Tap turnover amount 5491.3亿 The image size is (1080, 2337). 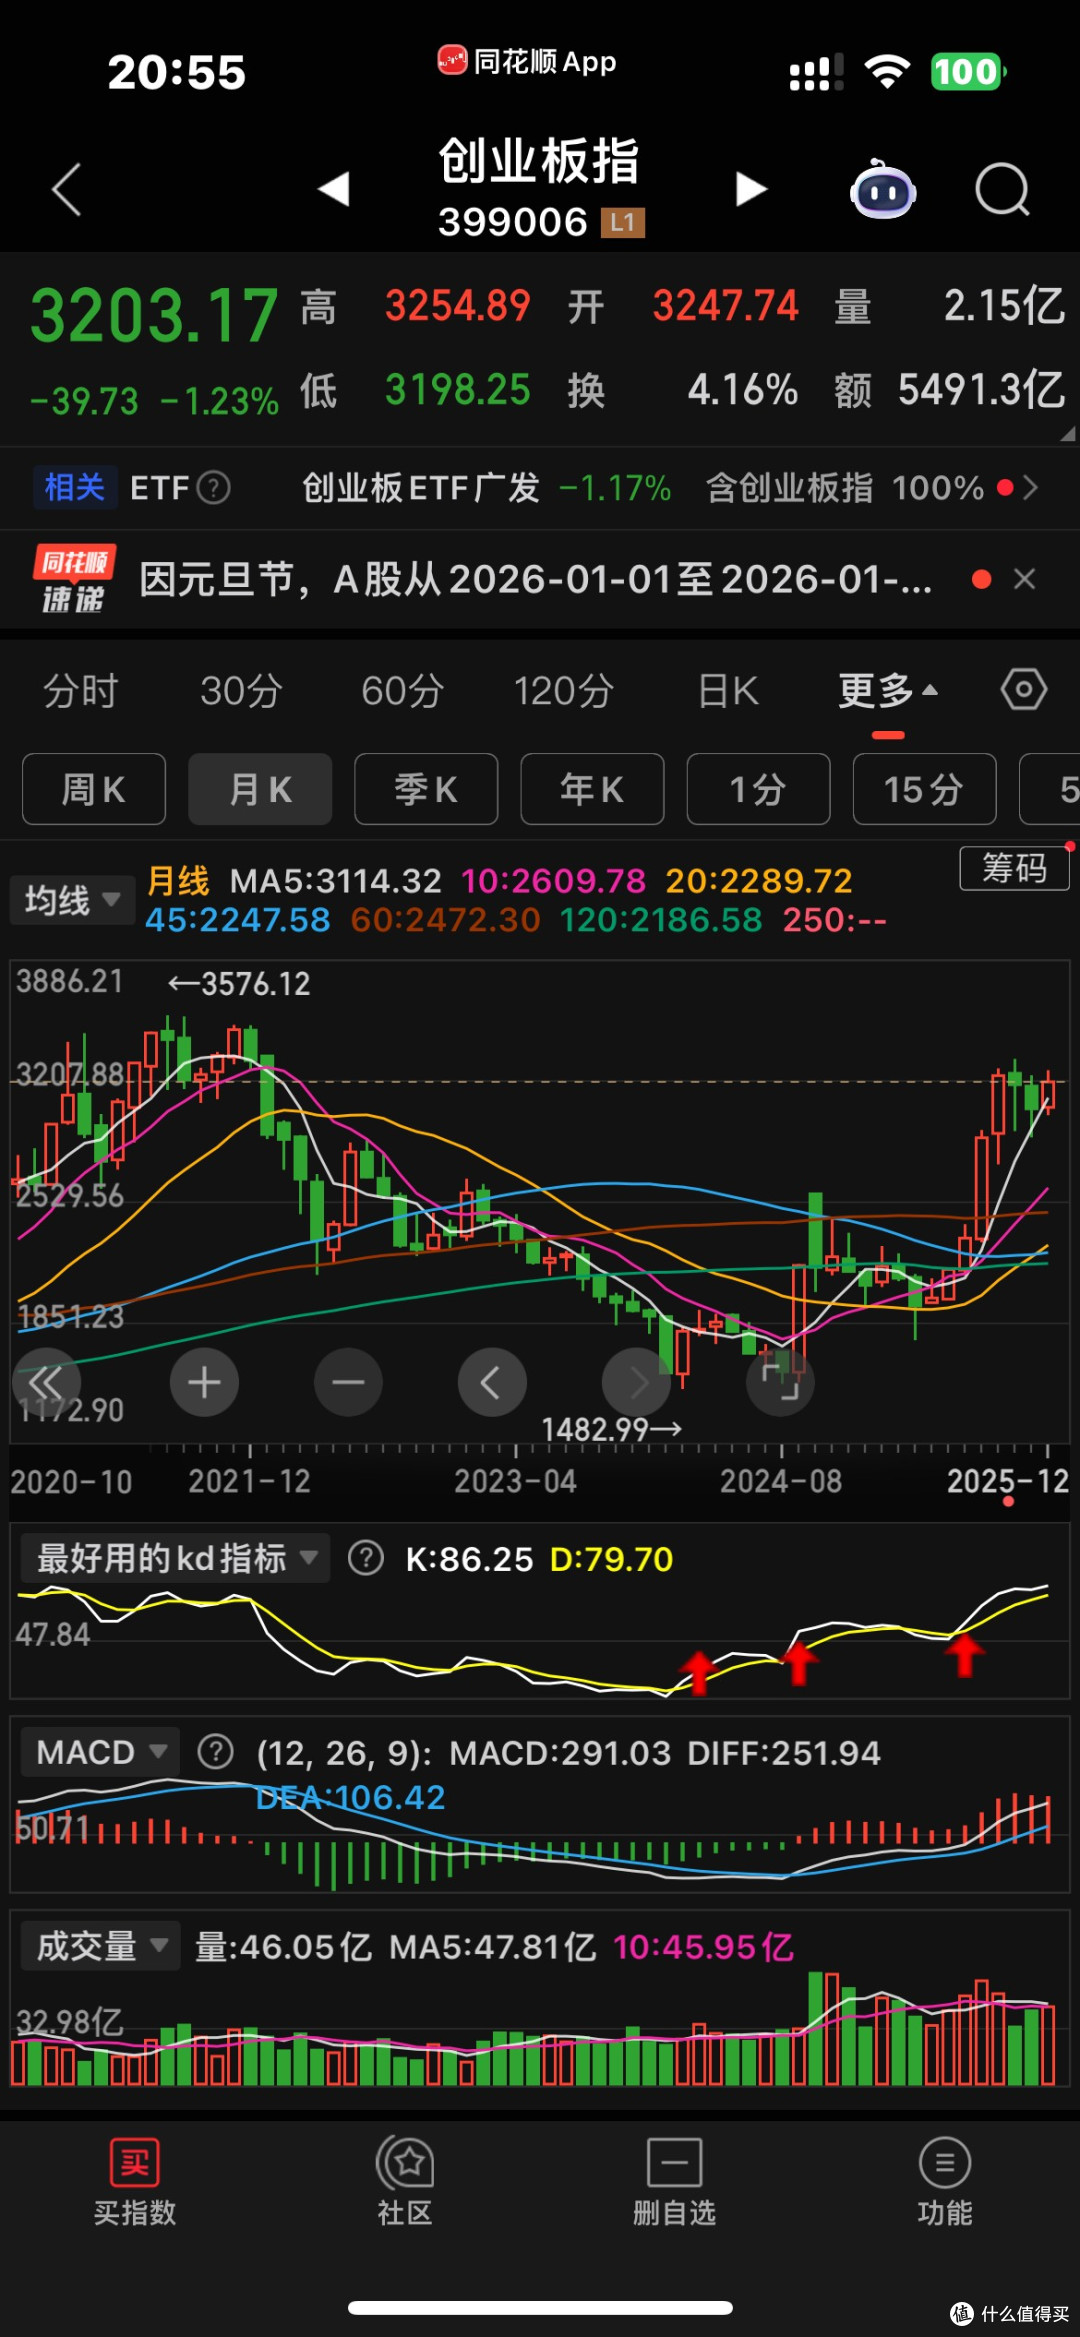pyautogui.click(x=981, y=390)
